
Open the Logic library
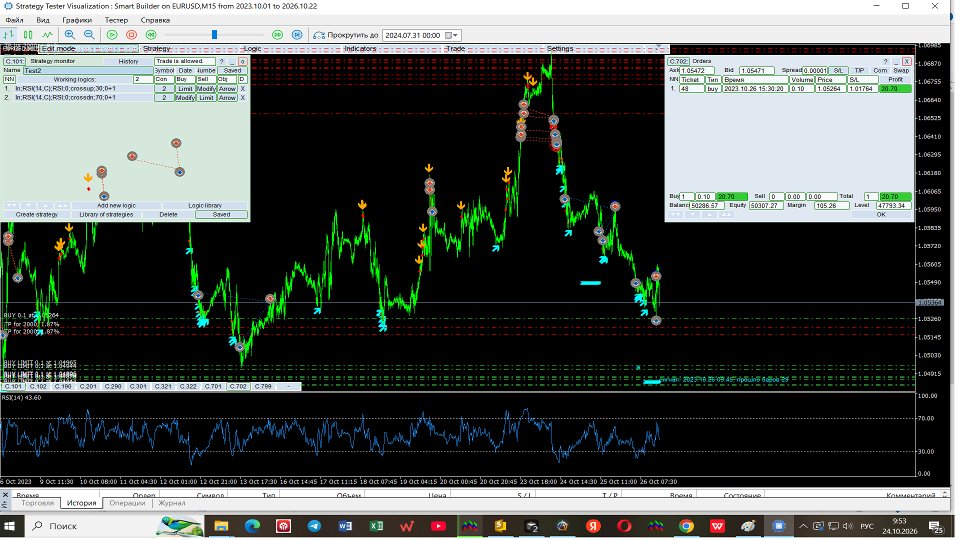[x=205, y=206]
